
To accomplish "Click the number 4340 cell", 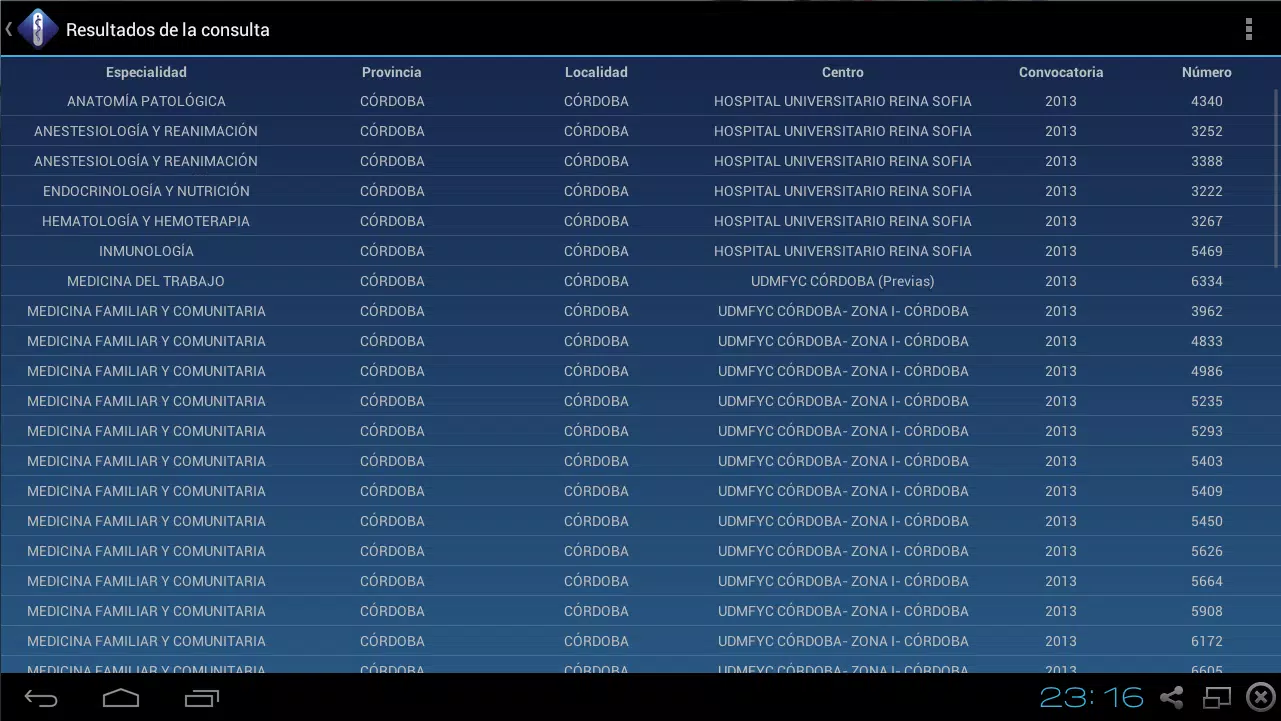I will click(x=1207, y=101).
